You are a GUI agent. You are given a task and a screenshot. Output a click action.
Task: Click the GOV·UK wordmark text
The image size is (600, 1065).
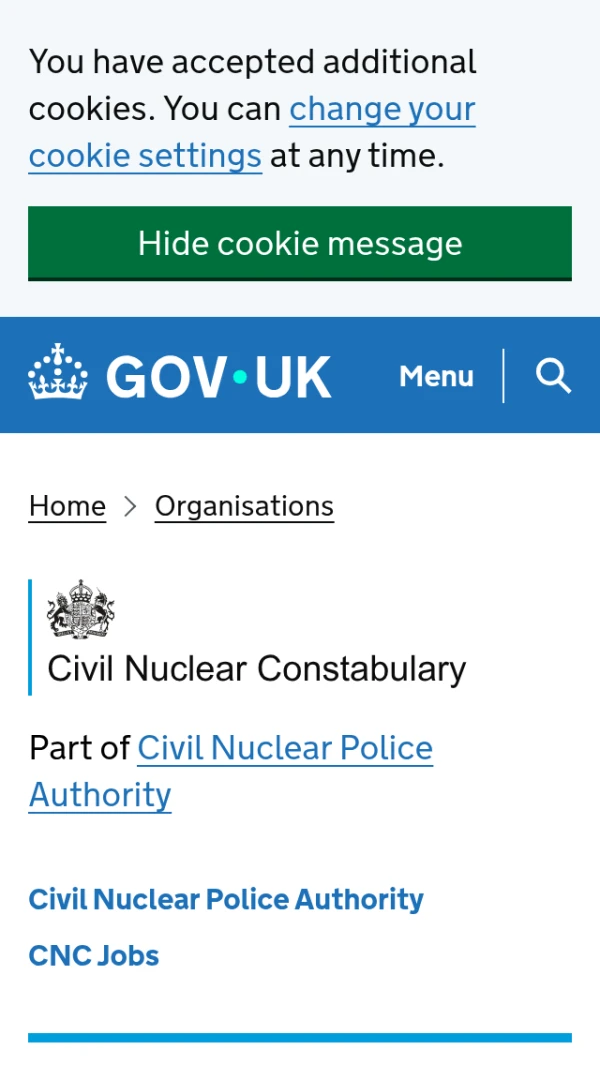click(x=218, y=377)
